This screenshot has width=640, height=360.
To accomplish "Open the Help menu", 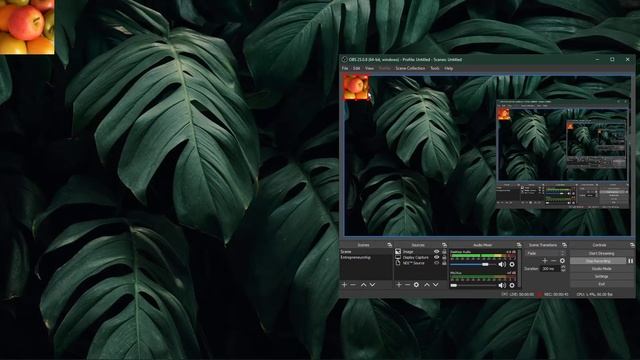I will tap(449, 68).
